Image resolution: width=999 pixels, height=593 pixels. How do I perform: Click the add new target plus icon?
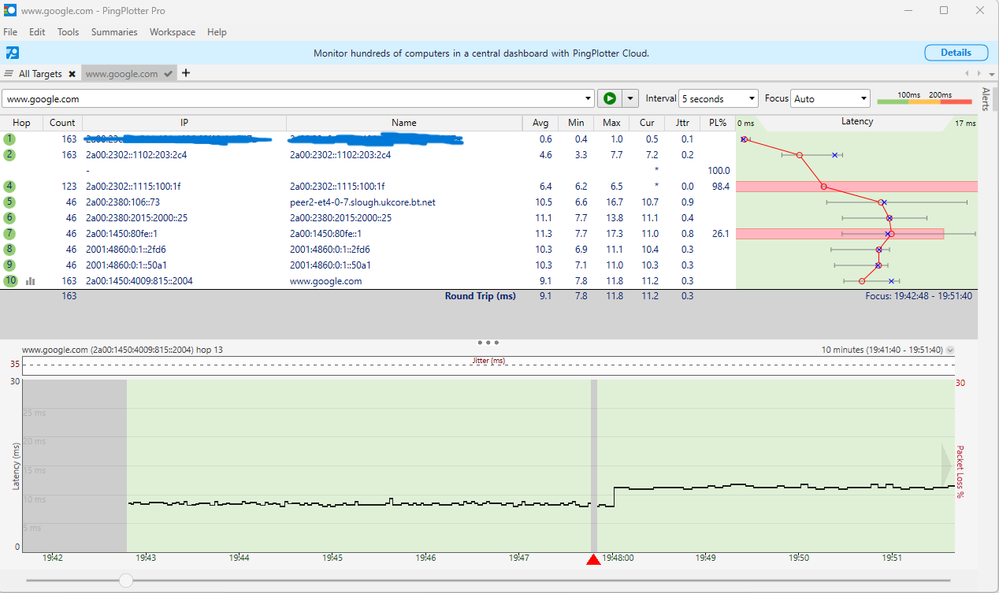pyautogui.click(x=186, y=73)
